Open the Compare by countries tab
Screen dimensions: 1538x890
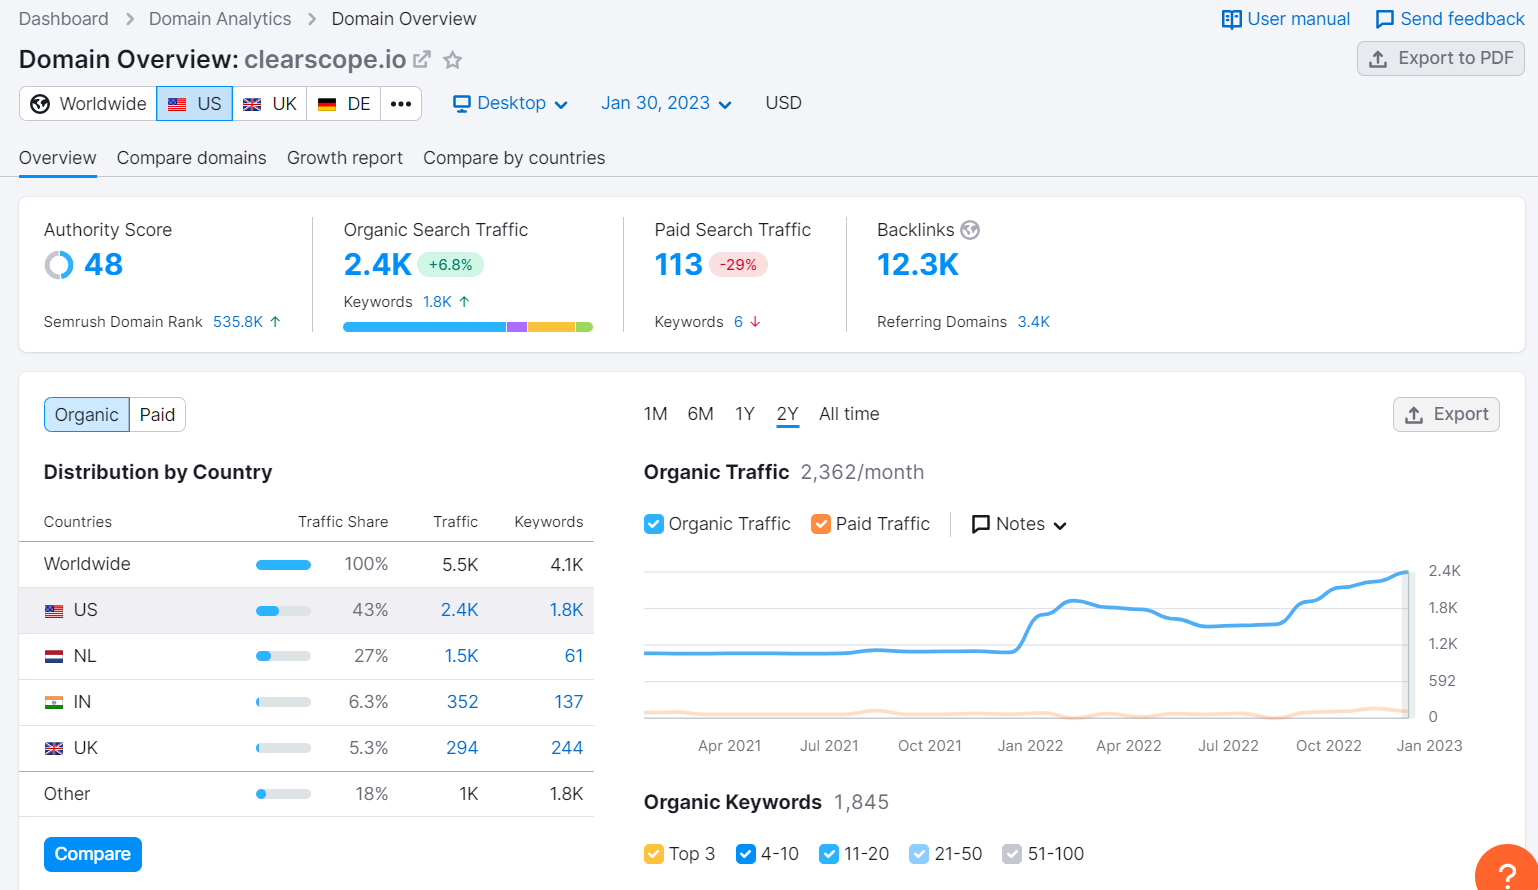point(514,158)
